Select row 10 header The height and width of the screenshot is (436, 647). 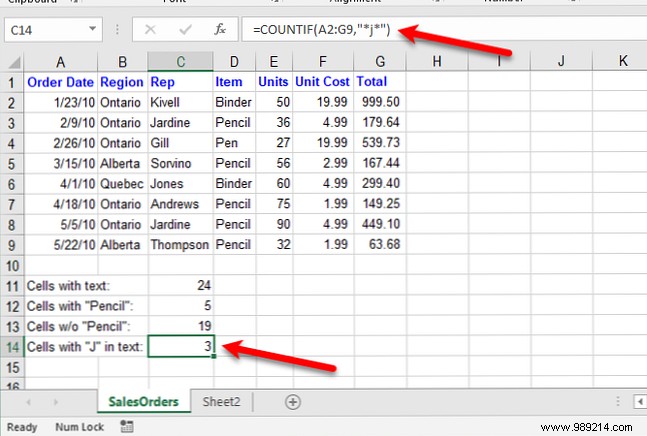[12, 265]
